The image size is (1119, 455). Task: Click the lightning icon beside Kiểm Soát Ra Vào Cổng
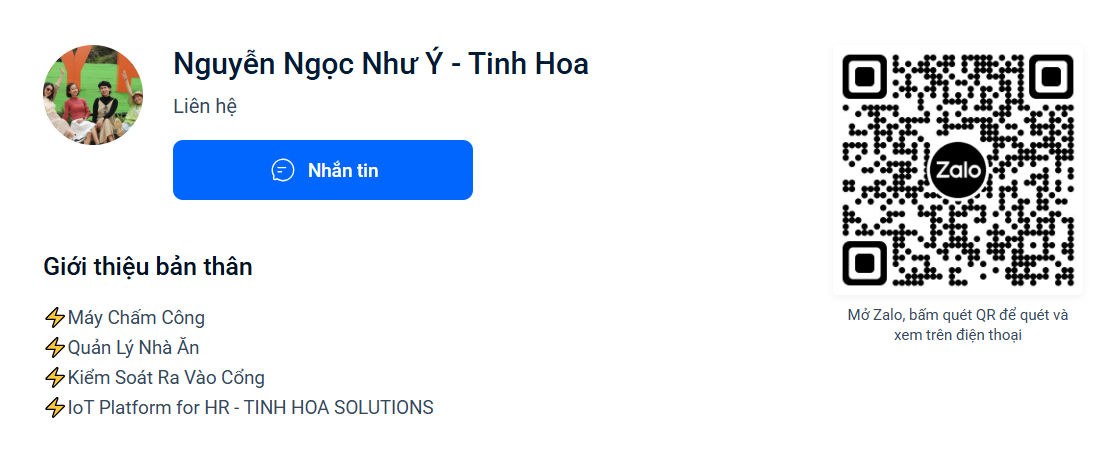(55, 378)
